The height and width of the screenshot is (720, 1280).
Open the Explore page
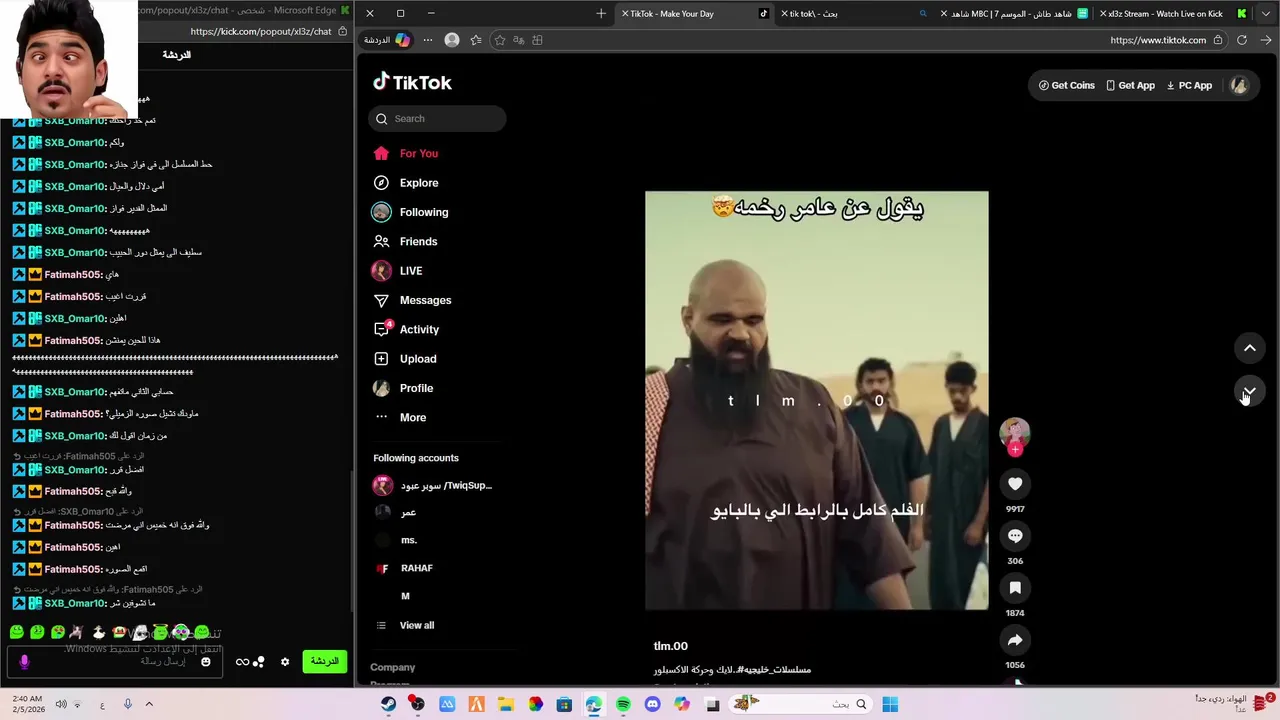click(x=405, y=183)
